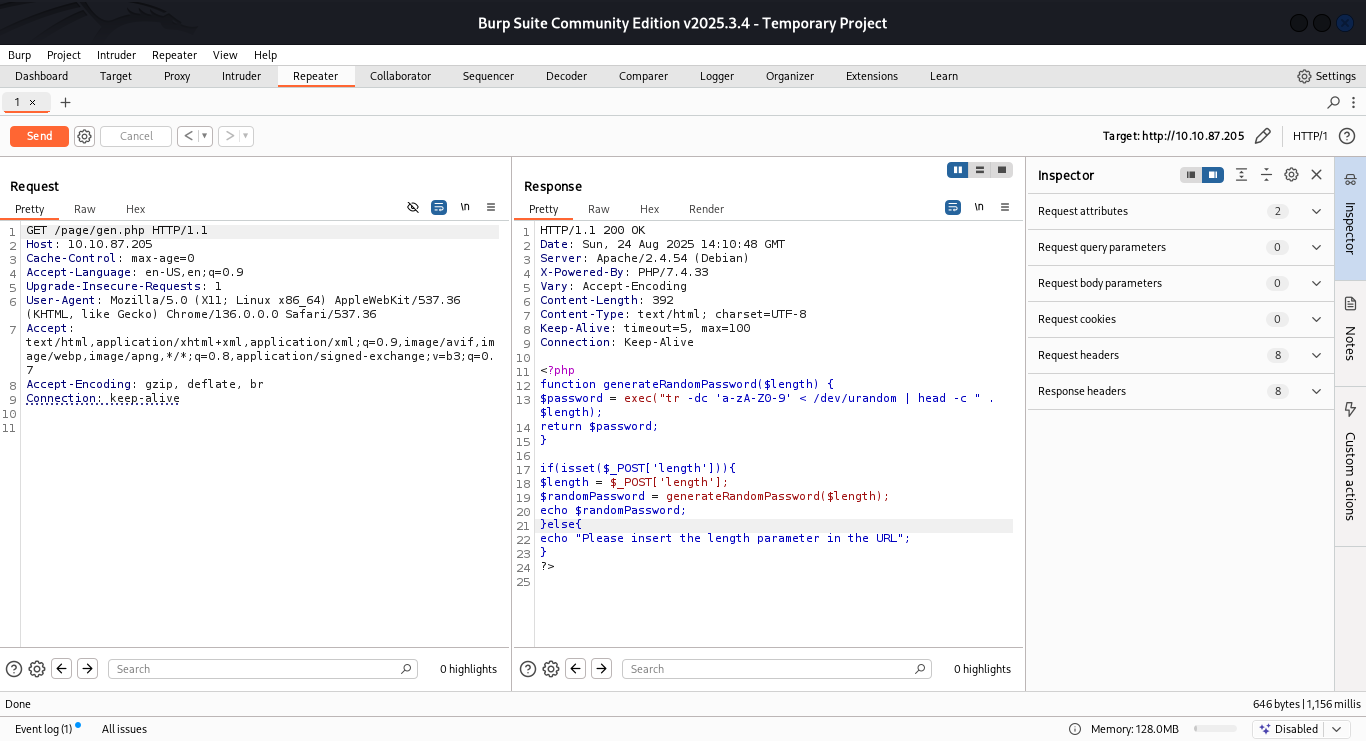Toggle hidden characters eye icon in Request

point(413,208)
